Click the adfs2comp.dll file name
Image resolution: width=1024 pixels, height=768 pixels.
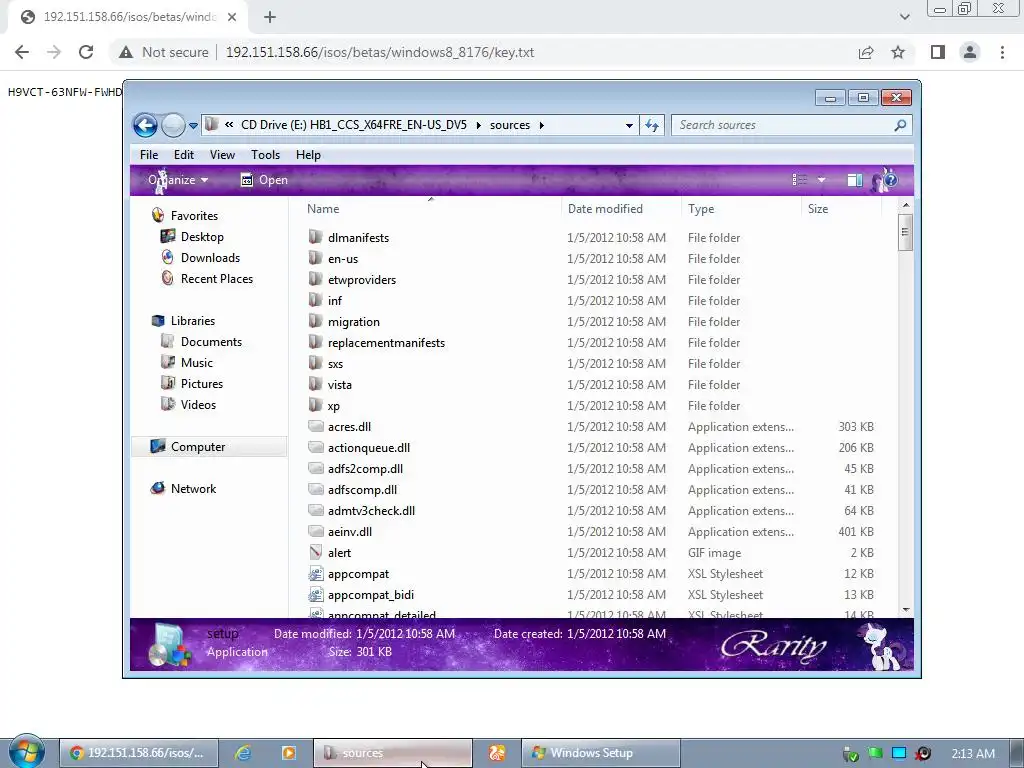tap(365, 468)
